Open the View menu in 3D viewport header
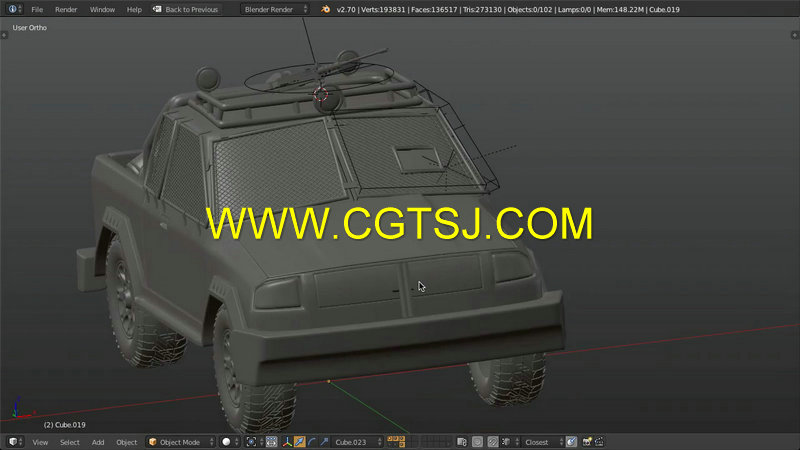This screenshot has width=800, height=450. point(40,442)
